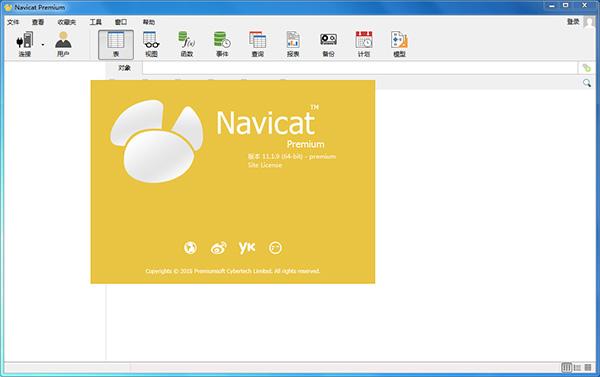The width and height of the screenshot is (600, 377).
Task: Click the Login (登录) link
Action: point(573,22)
